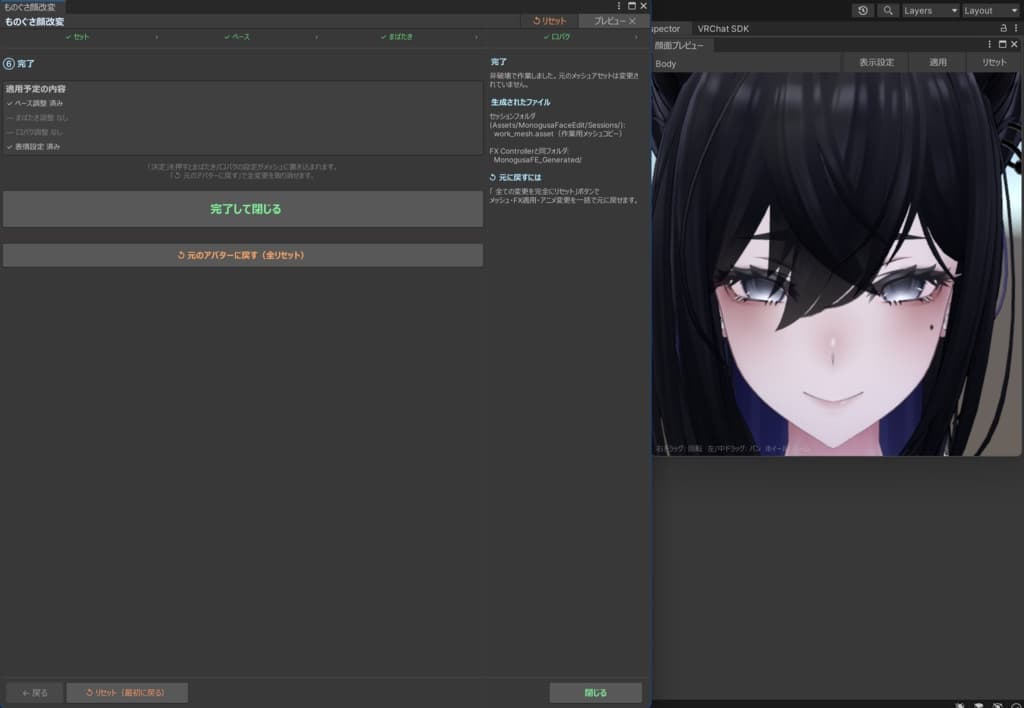The height and width of the screenshot is (708, 1024).
Task: Close the プレビュー tab with its X
Action: pyautogui.click(x=632, y=21)
